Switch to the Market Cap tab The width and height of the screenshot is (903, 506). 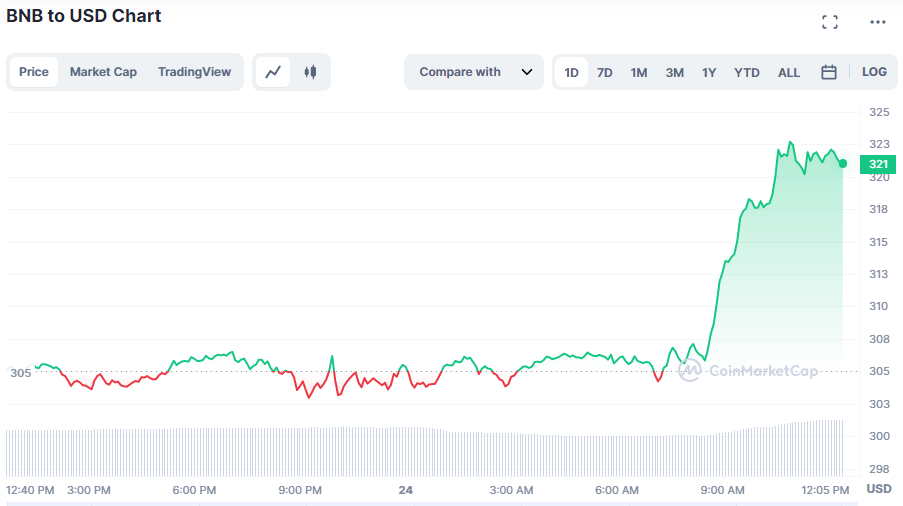click(103, 72)
